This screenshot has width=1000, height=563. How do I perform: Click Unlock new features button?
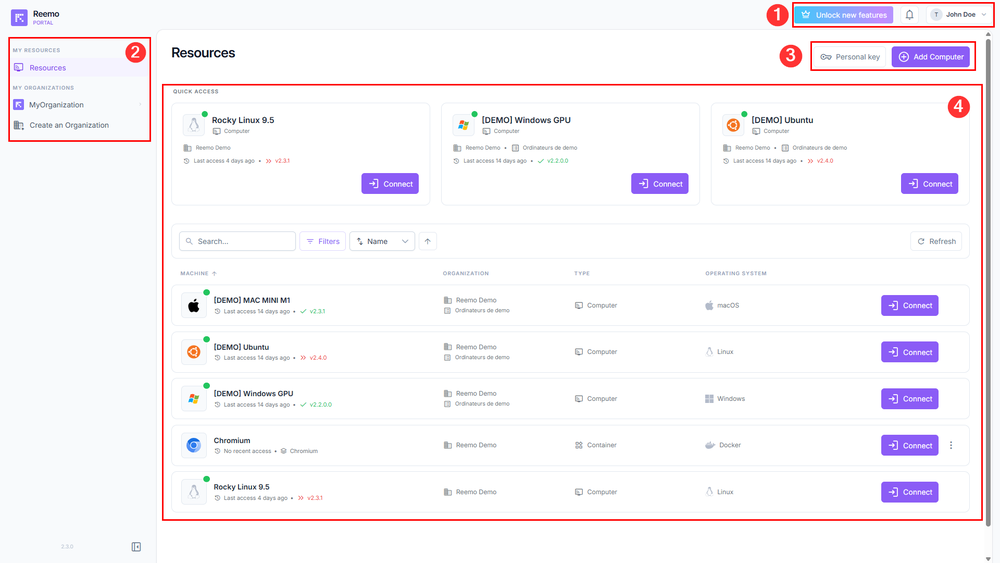point(843,15)
